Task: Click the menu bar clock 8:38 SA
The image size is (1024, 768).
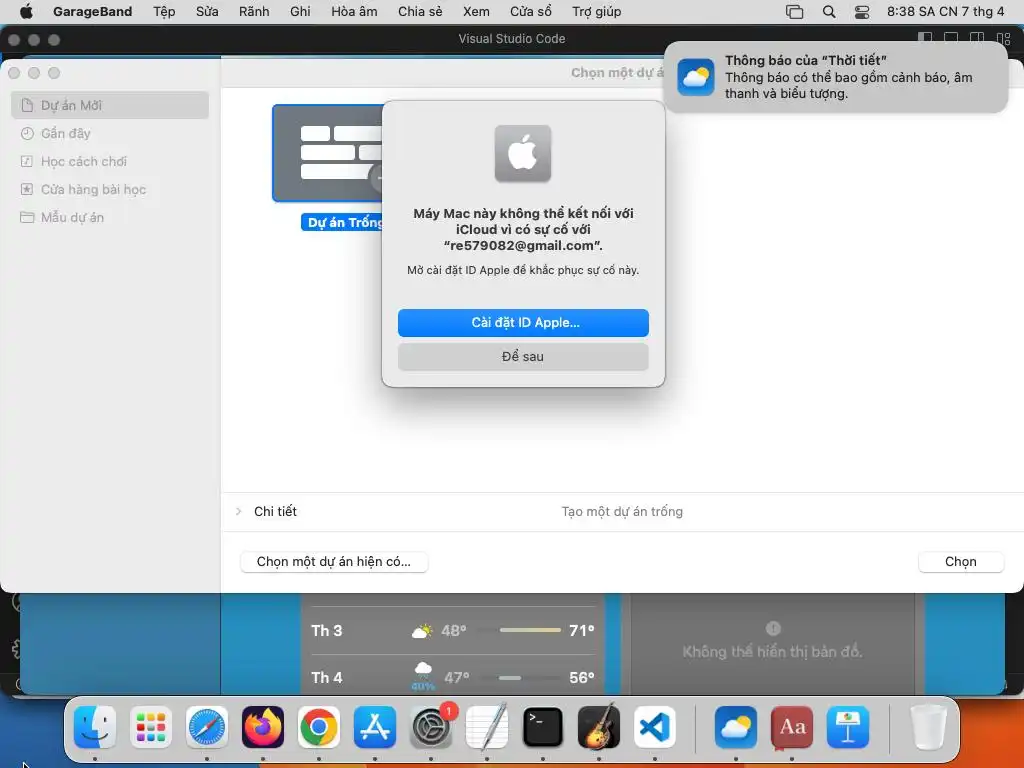Action: tap(945, 11)
